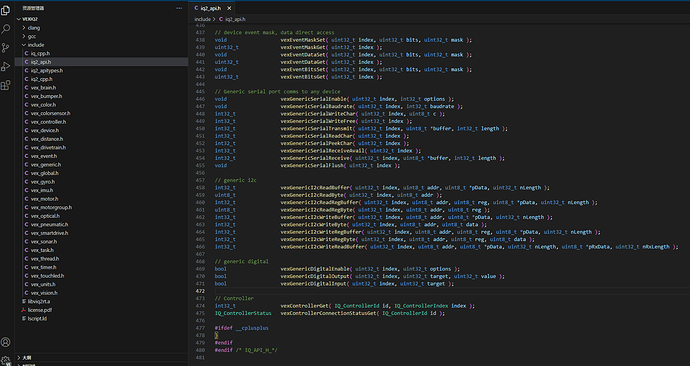This screenshot has width=690, height=366.
Task: Collapse the VEXIQ2 root folder
Action: tap(18, 19)
